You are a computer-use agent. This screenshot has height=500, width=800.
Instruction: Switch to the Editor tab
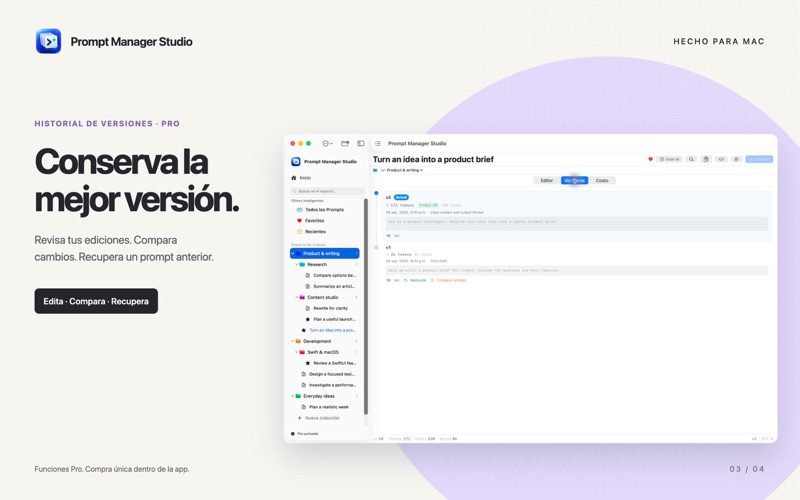pos(546,181)
